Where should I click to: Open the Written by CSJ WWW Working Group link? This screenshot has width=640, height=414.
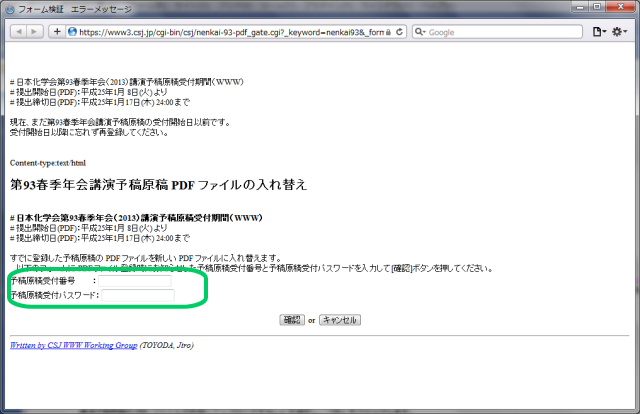point(73,345)
